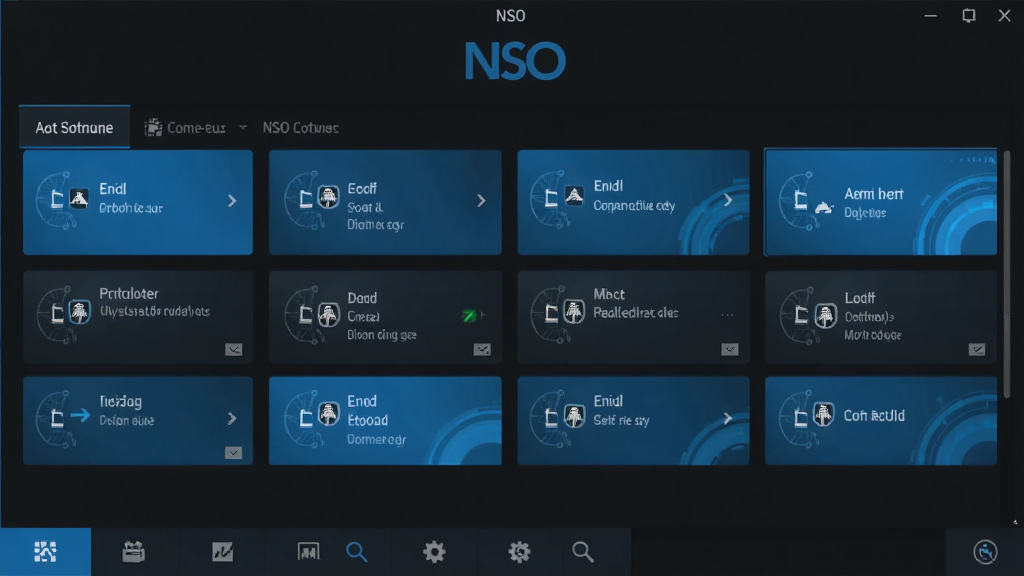Click the Enod Etooad card badge icon
The image size is (1024, 576).
328,413
